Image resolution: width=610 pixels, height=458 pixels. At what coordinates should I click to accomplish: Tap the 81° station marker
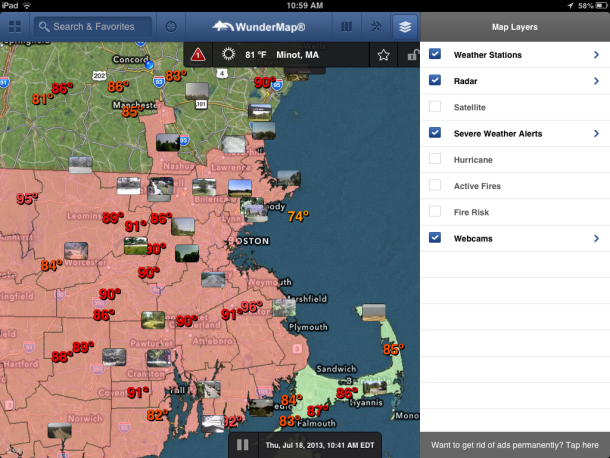[42, 99]
